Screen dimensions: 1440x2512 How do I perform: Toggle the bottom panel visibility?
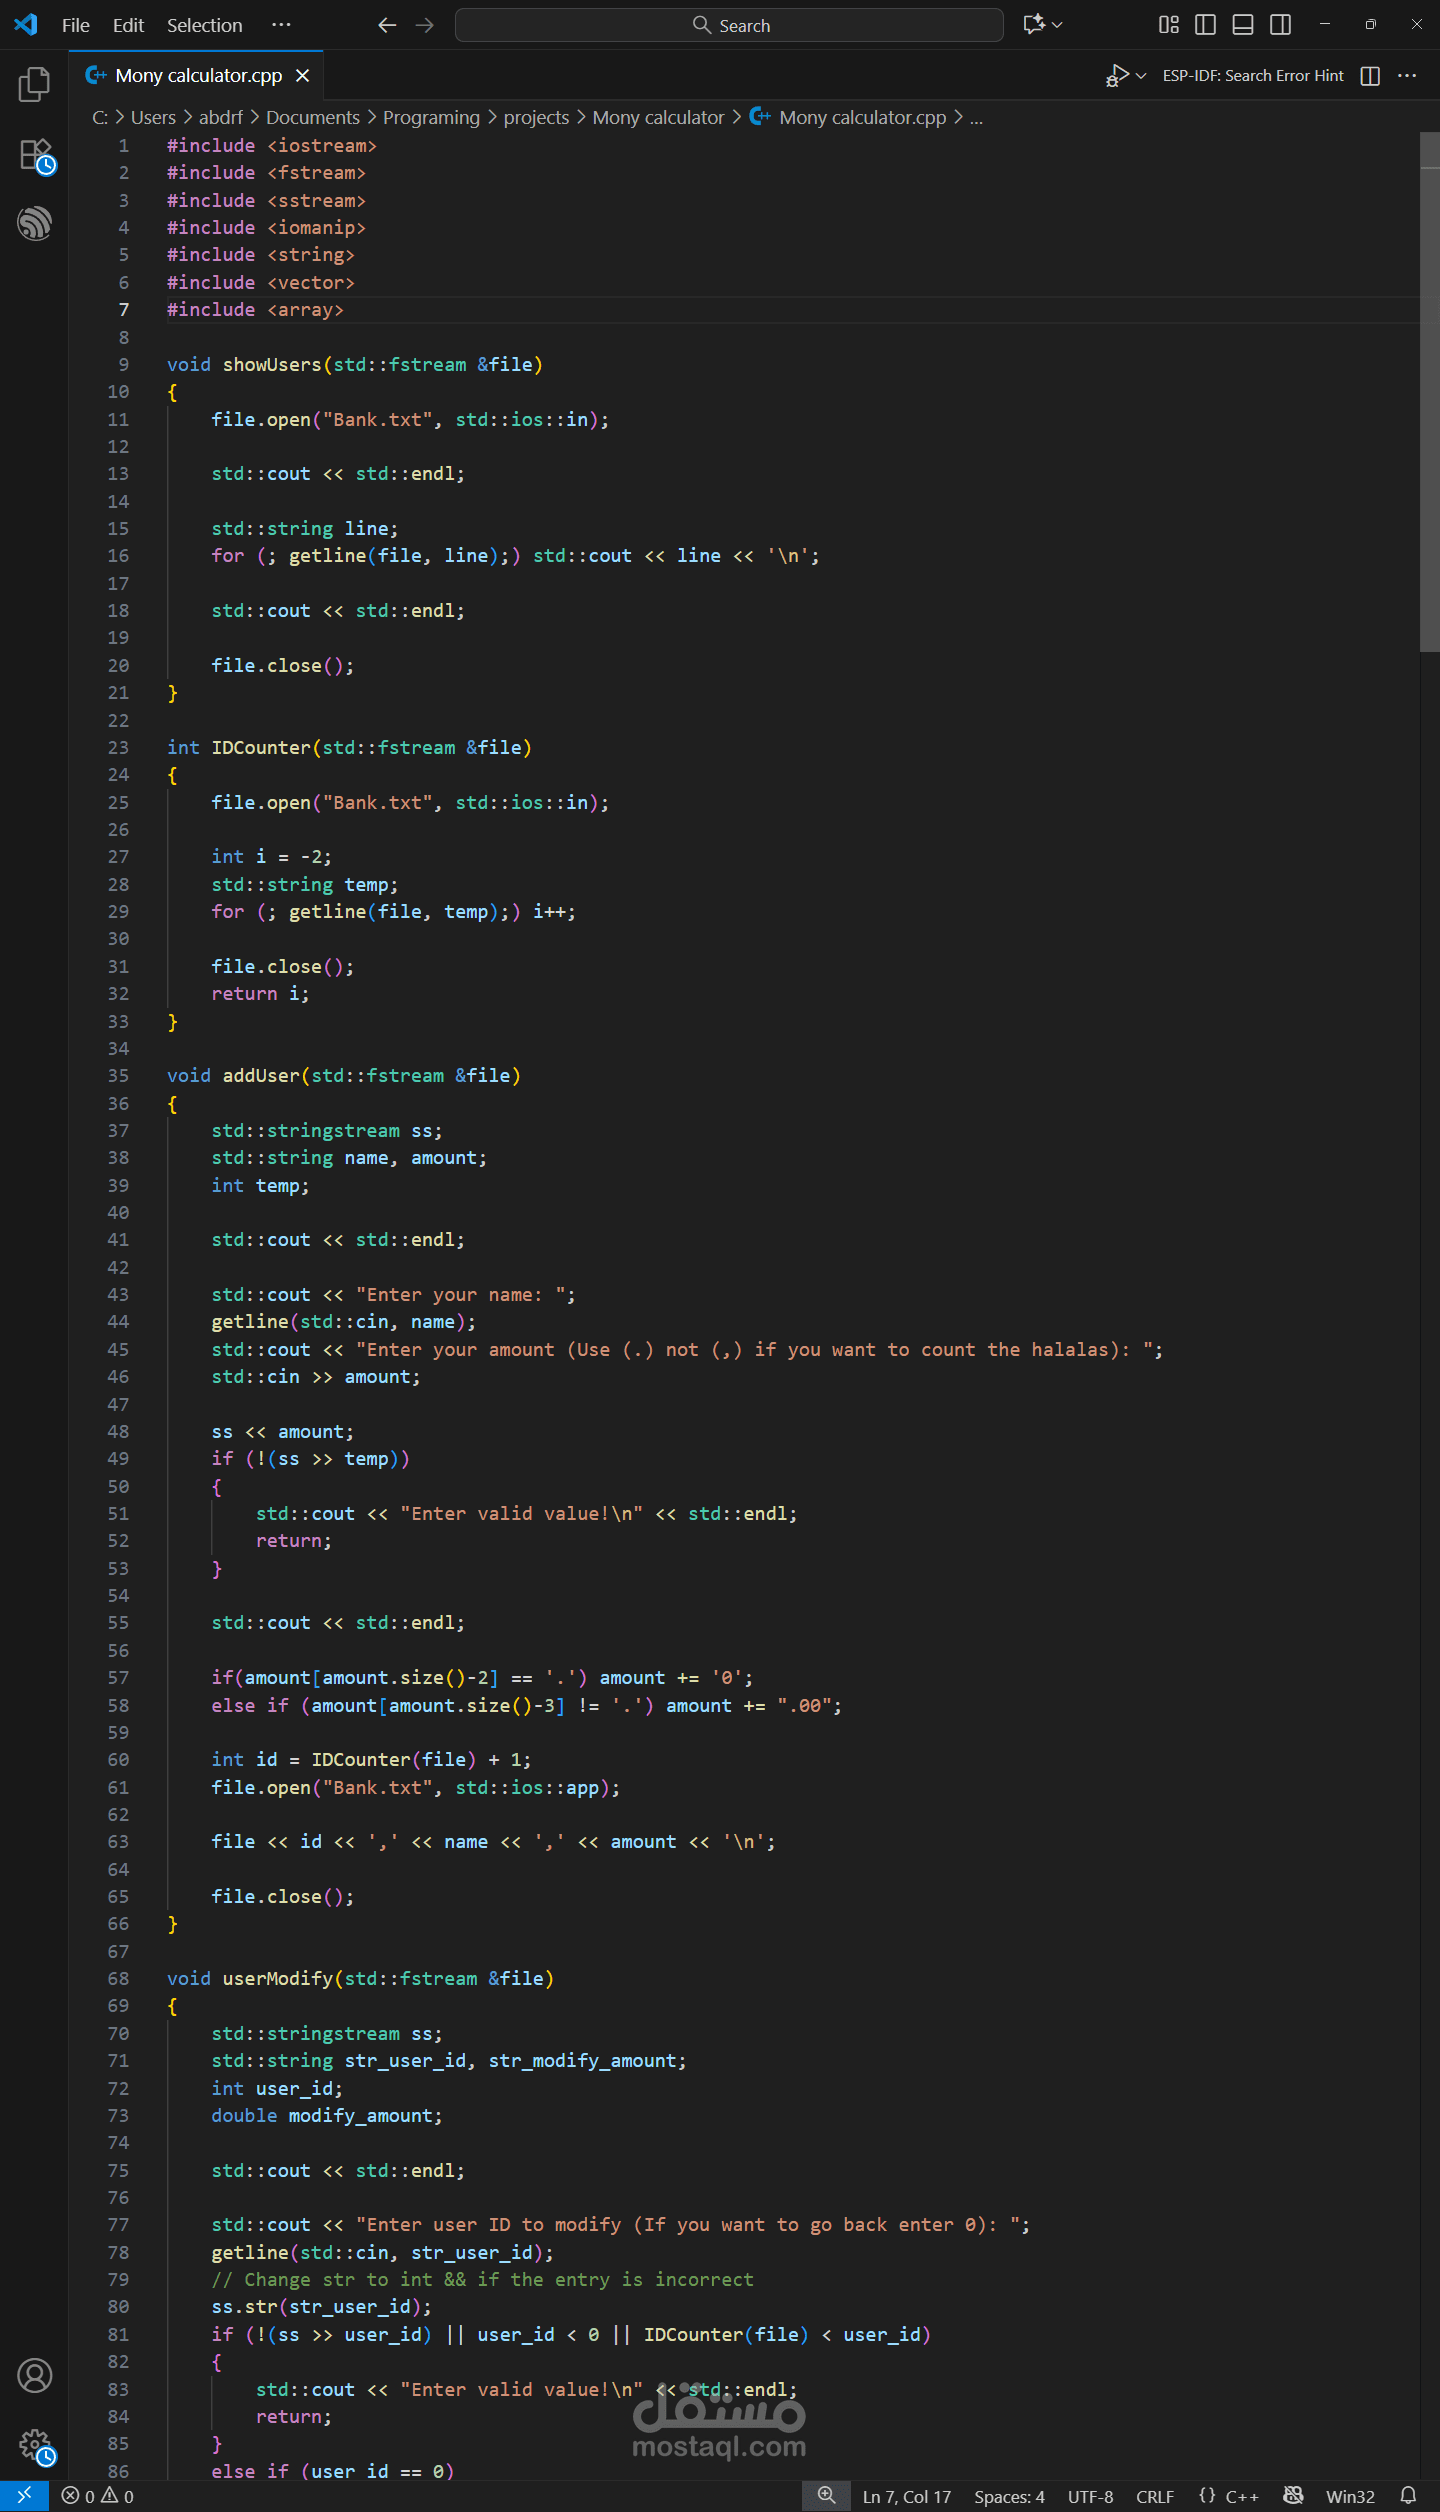[x=1242, y=25]
